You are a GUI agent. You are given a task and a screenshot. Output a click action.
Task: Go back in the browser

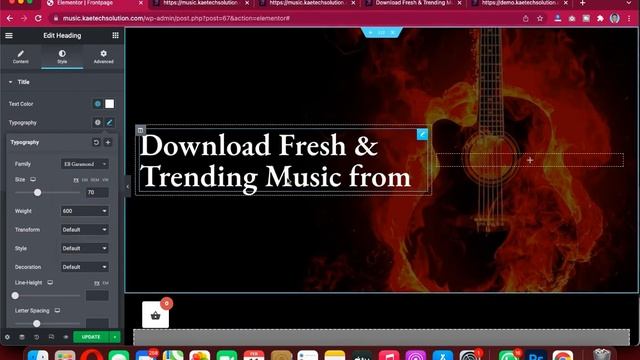tap(10, 18)
